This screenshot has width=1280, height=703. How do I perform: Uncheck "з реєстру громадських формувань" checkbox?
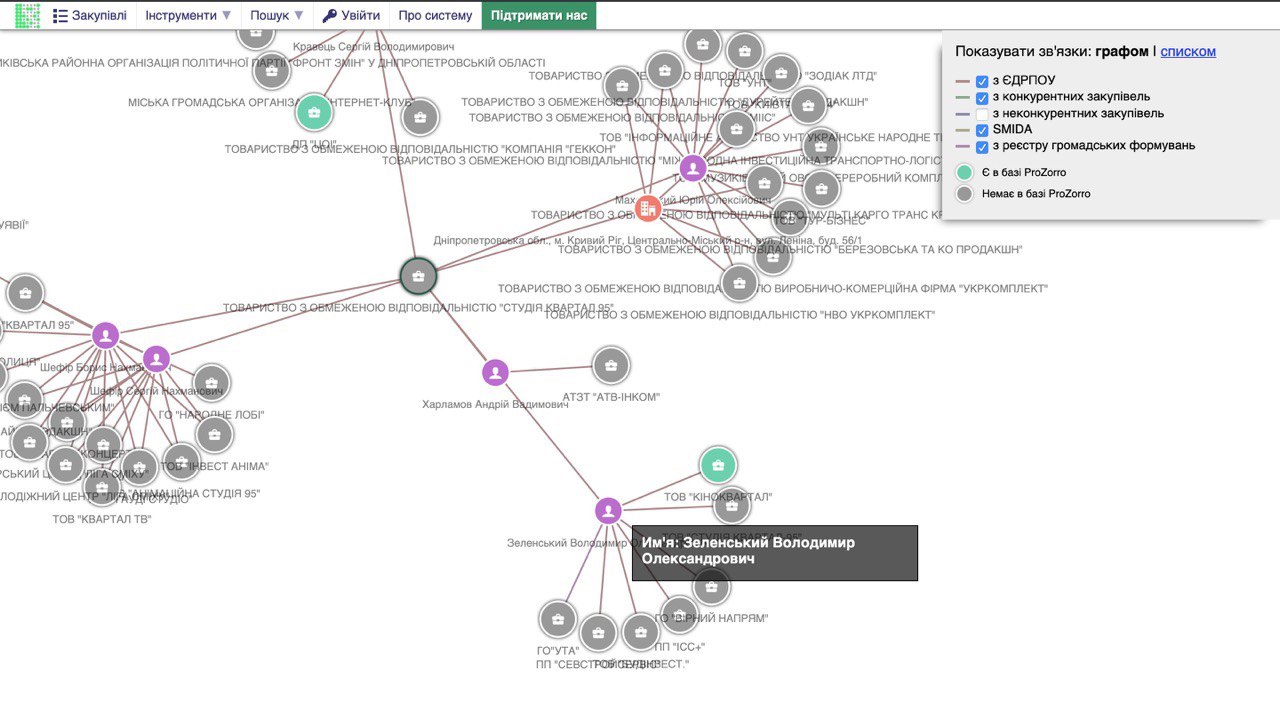pos(982,147)
